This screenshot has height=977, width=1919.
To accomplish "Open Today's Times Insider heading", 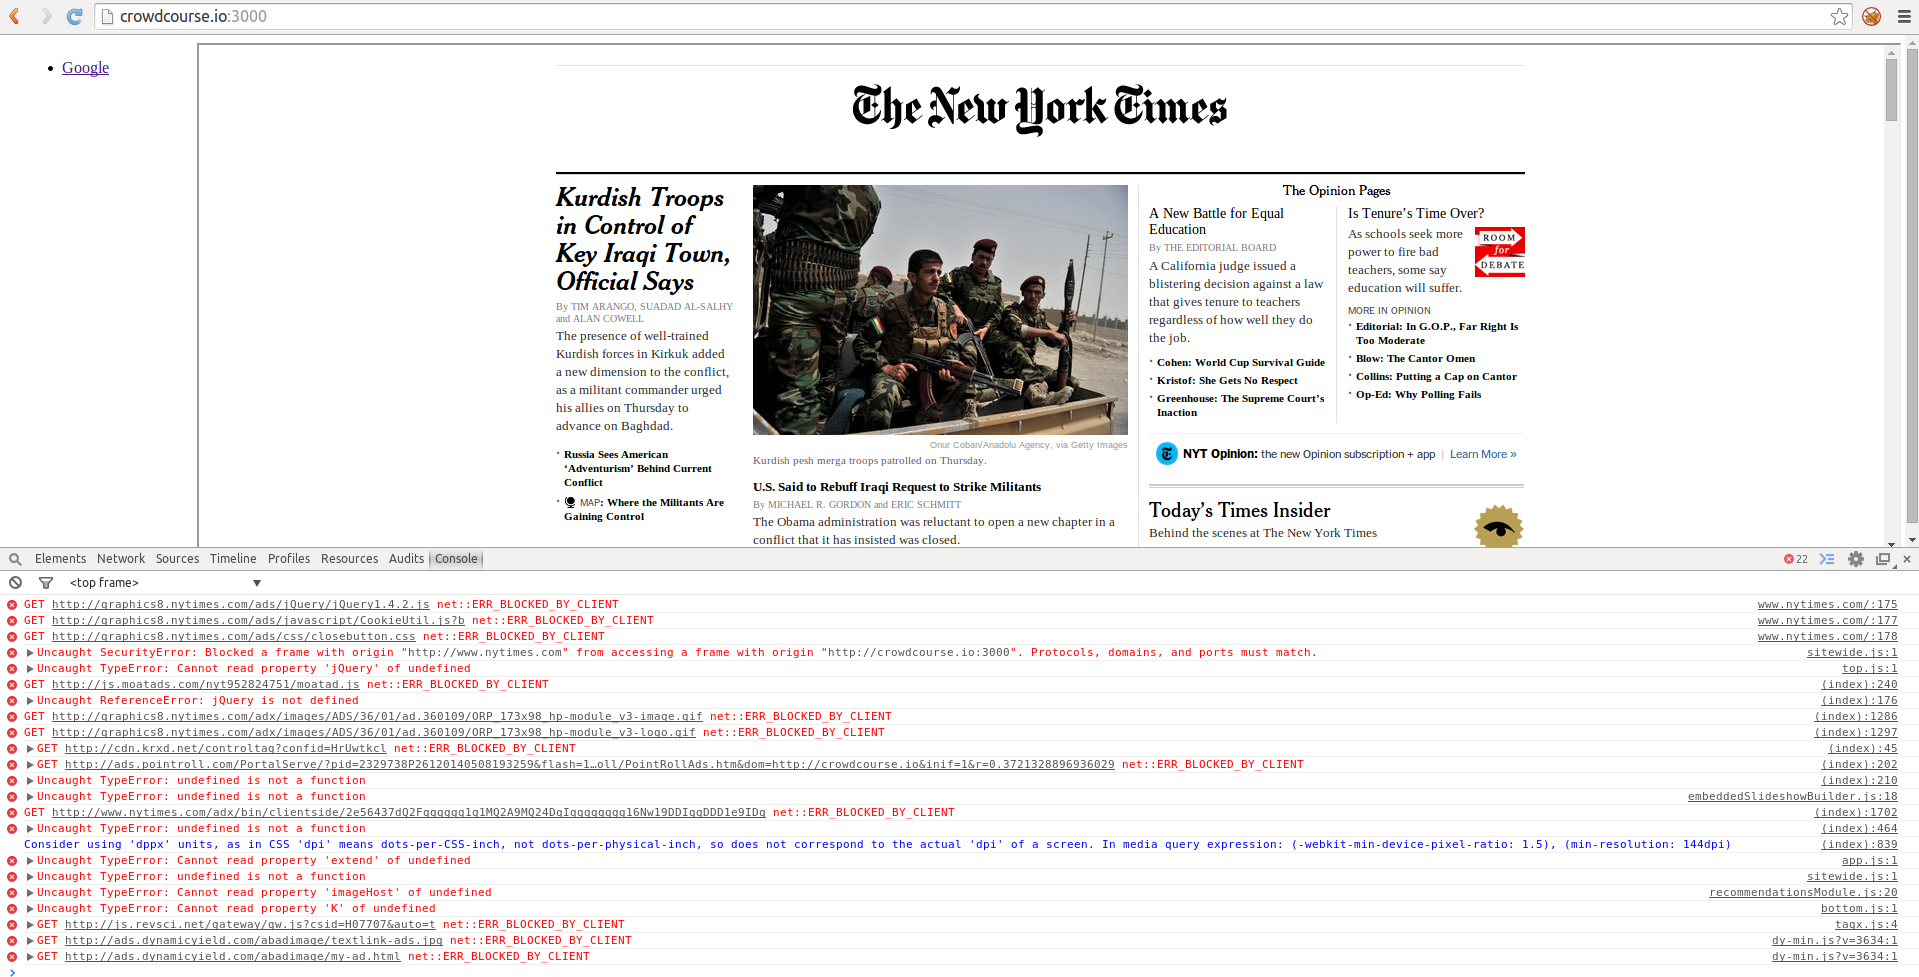I will tap(1239, 510).
